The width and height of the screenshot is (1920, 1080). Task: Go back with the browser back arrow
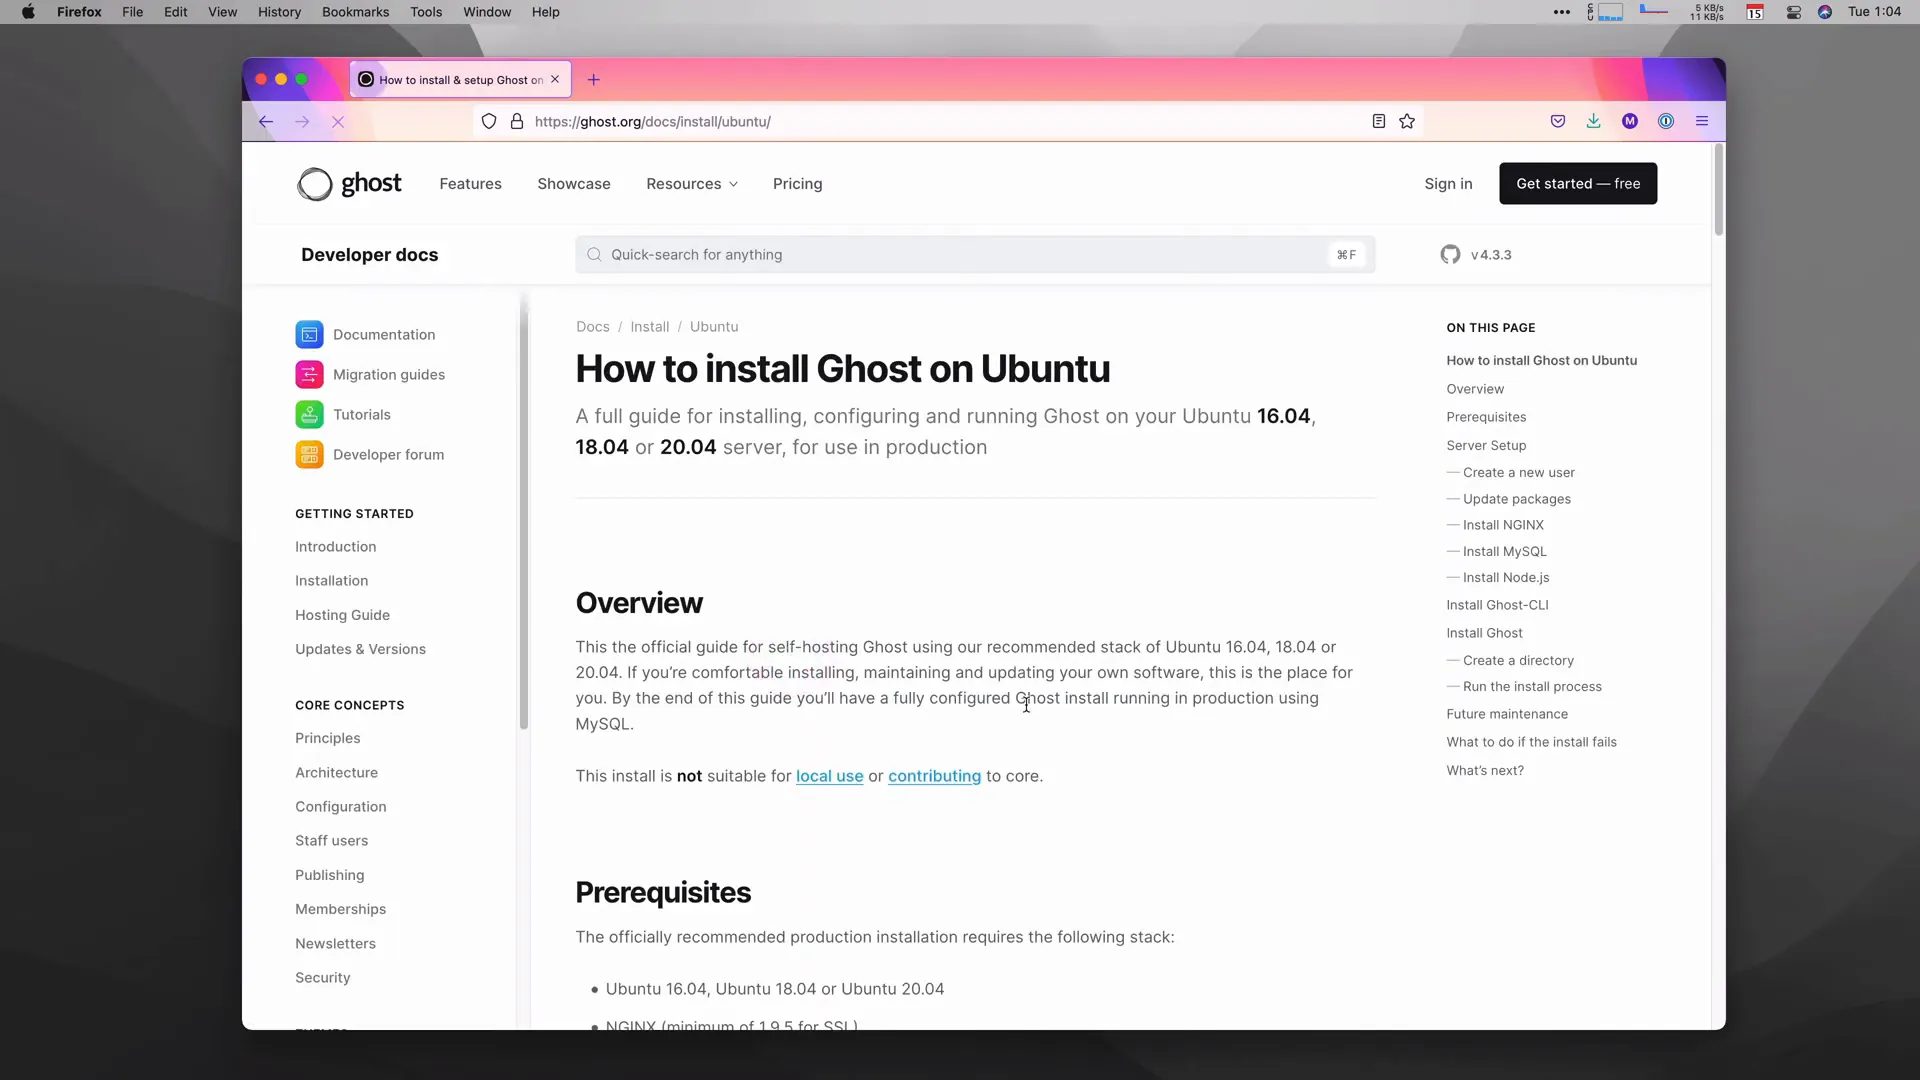(266, 122)
